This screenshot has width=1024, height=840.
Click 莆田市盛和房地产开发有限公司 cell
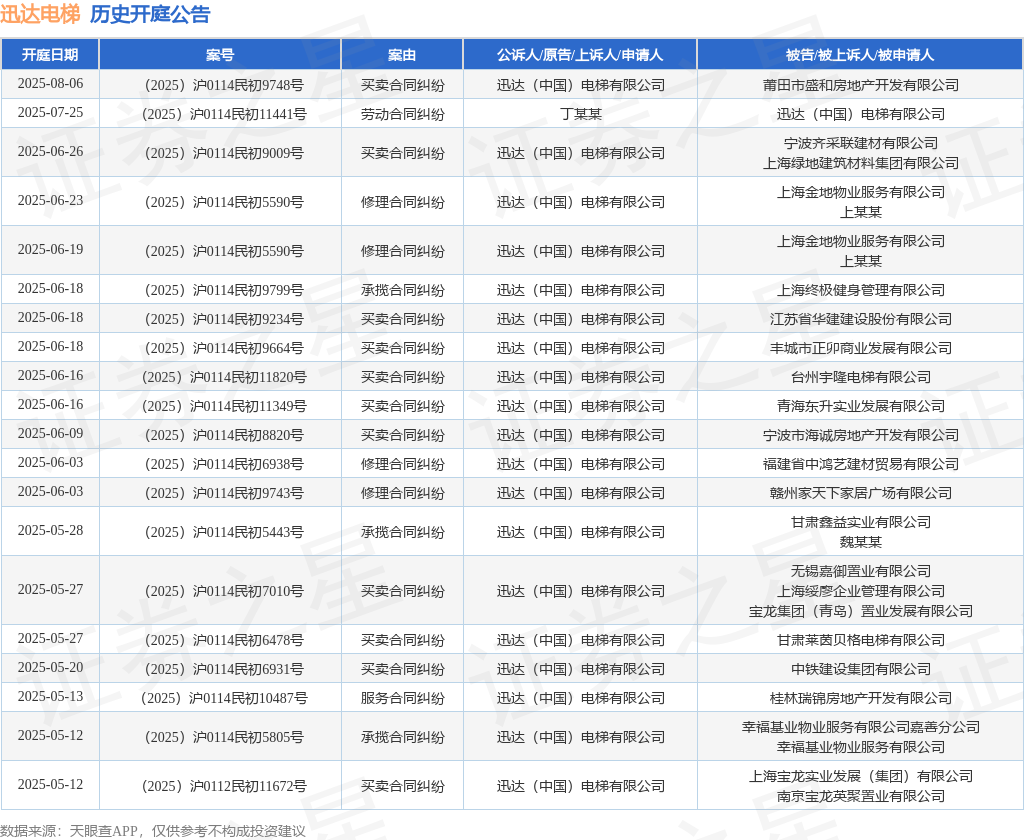pos(861,85)
